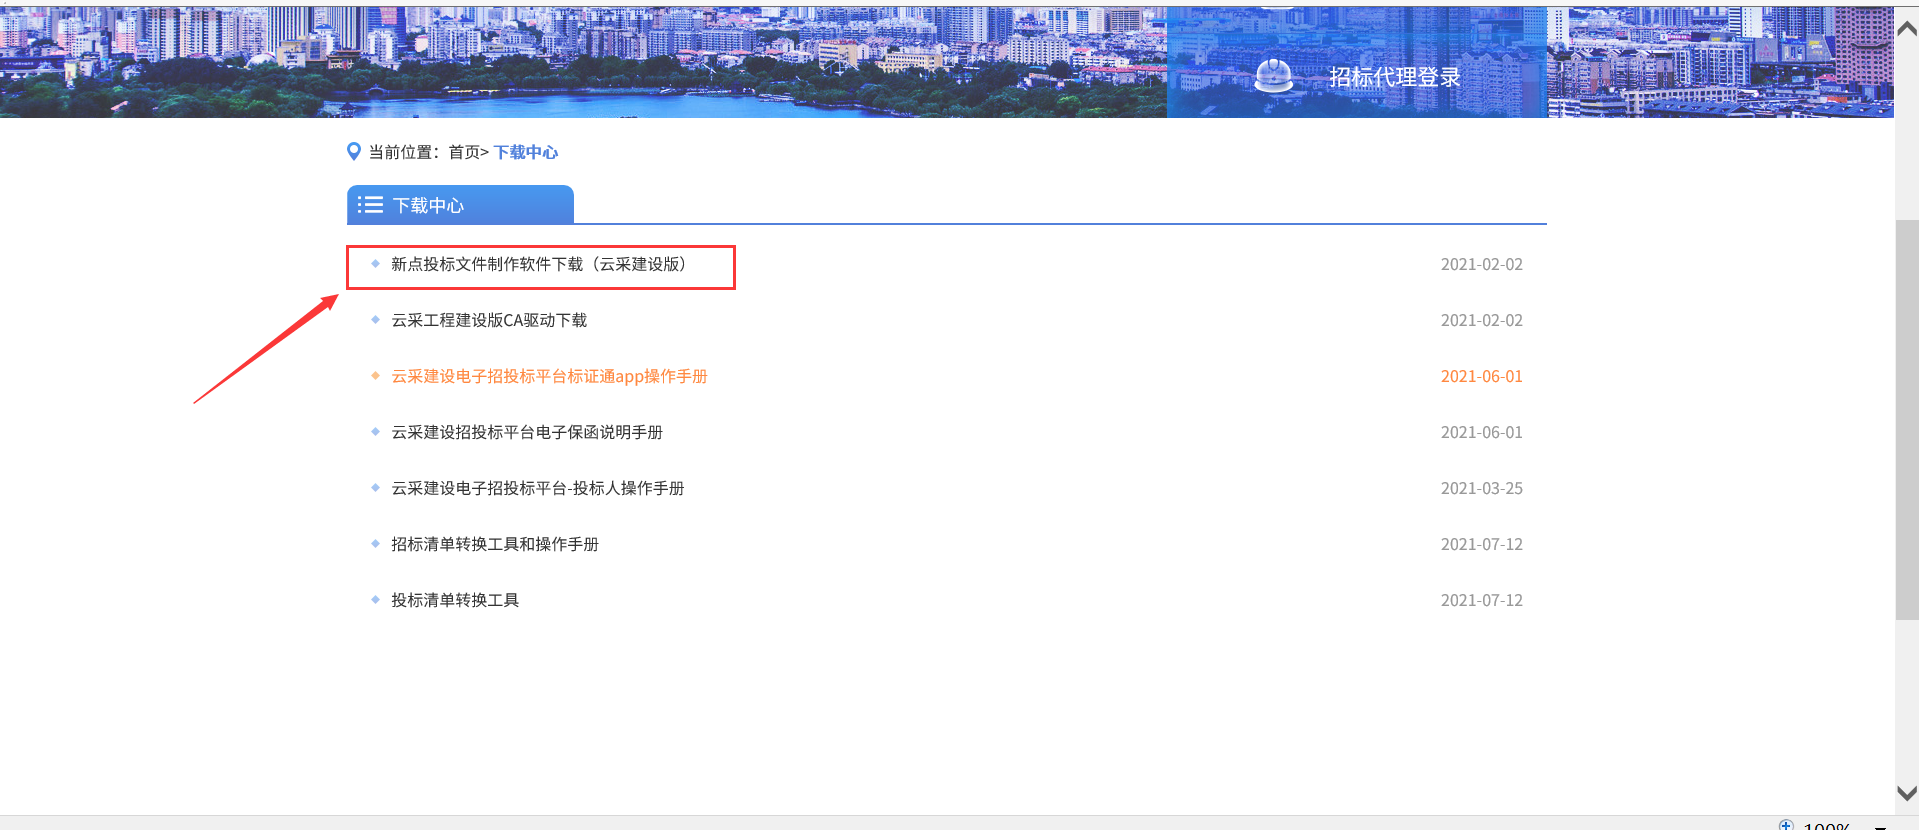Image resolution: width=1919 pixels, height=830 pixels.
Task: Open 招标清单转换工具和操作手册 link
Action: 495,544
